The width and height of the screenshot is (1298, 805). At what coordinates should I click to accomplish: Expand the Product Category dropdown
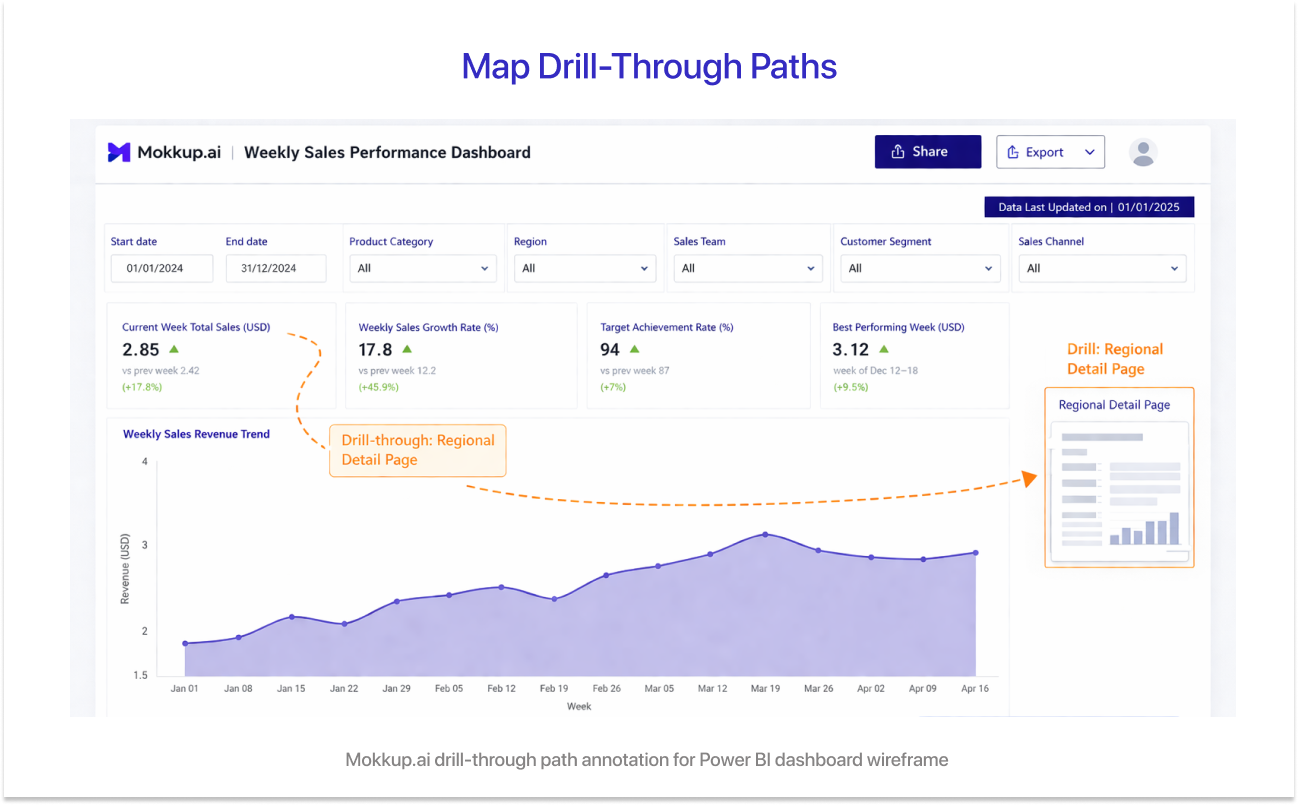coord(423,268)
